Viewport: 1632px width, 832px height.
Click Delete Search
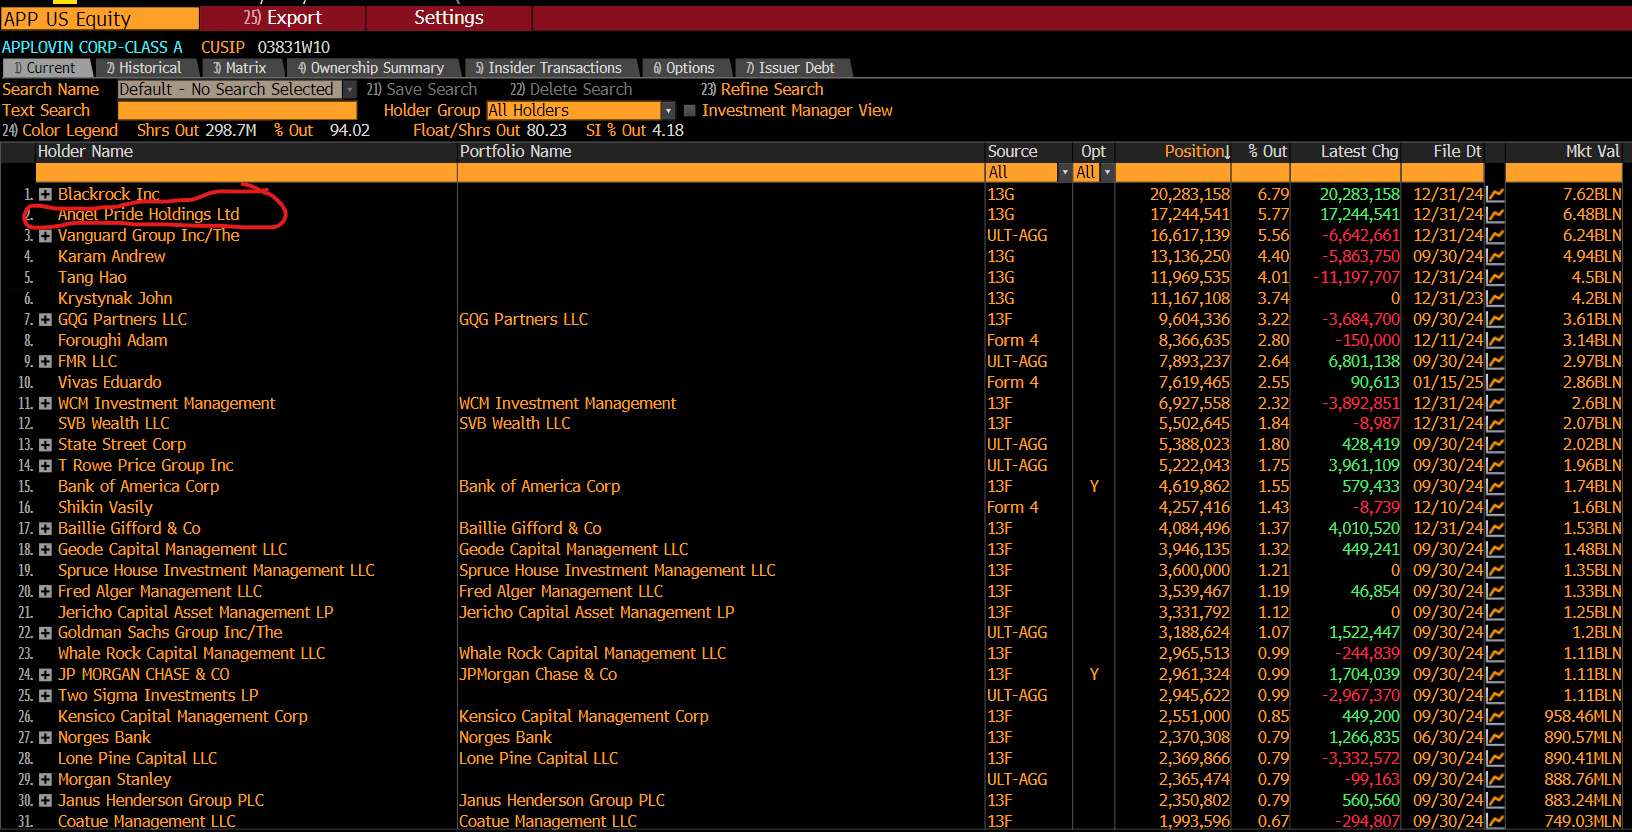(x=571, y=90)
